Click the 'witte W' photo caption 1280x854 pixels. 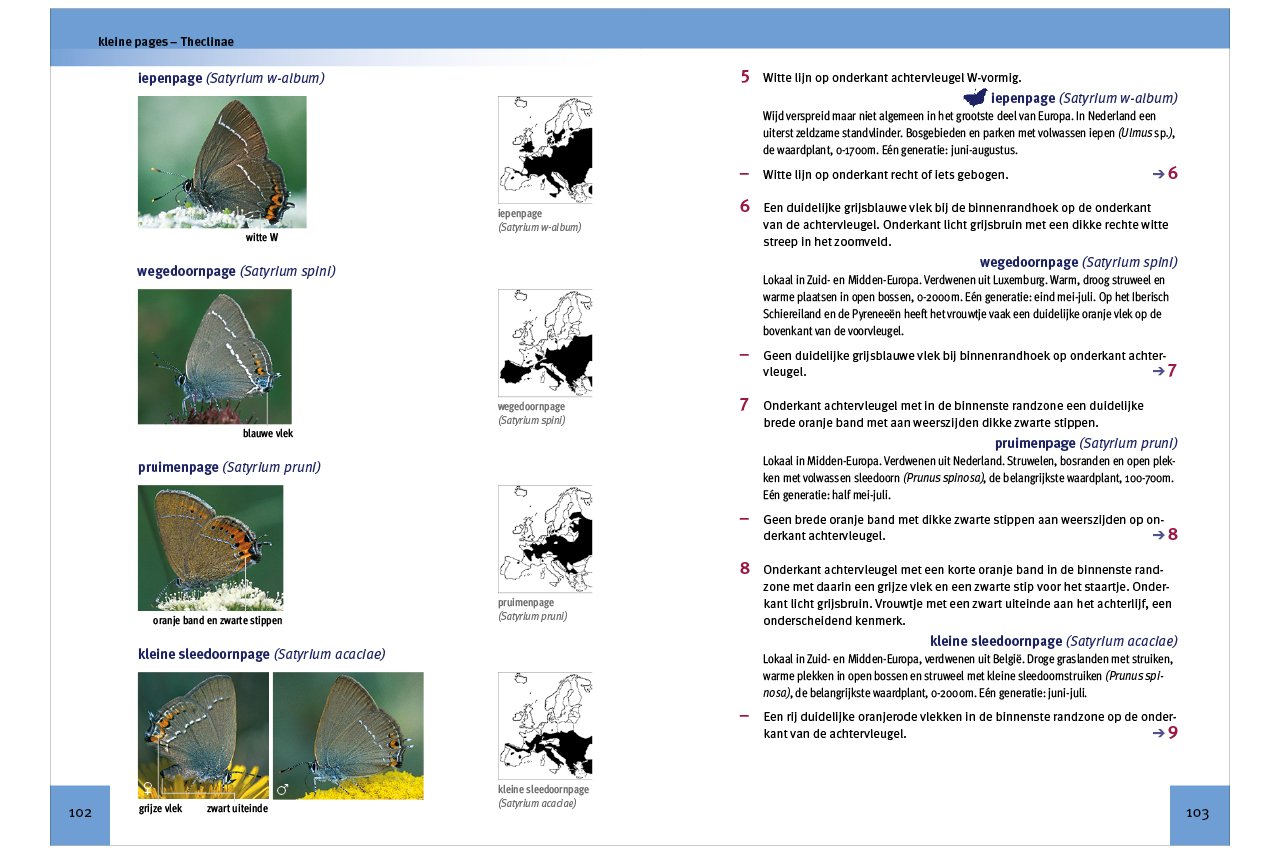(x=262, y=238)
